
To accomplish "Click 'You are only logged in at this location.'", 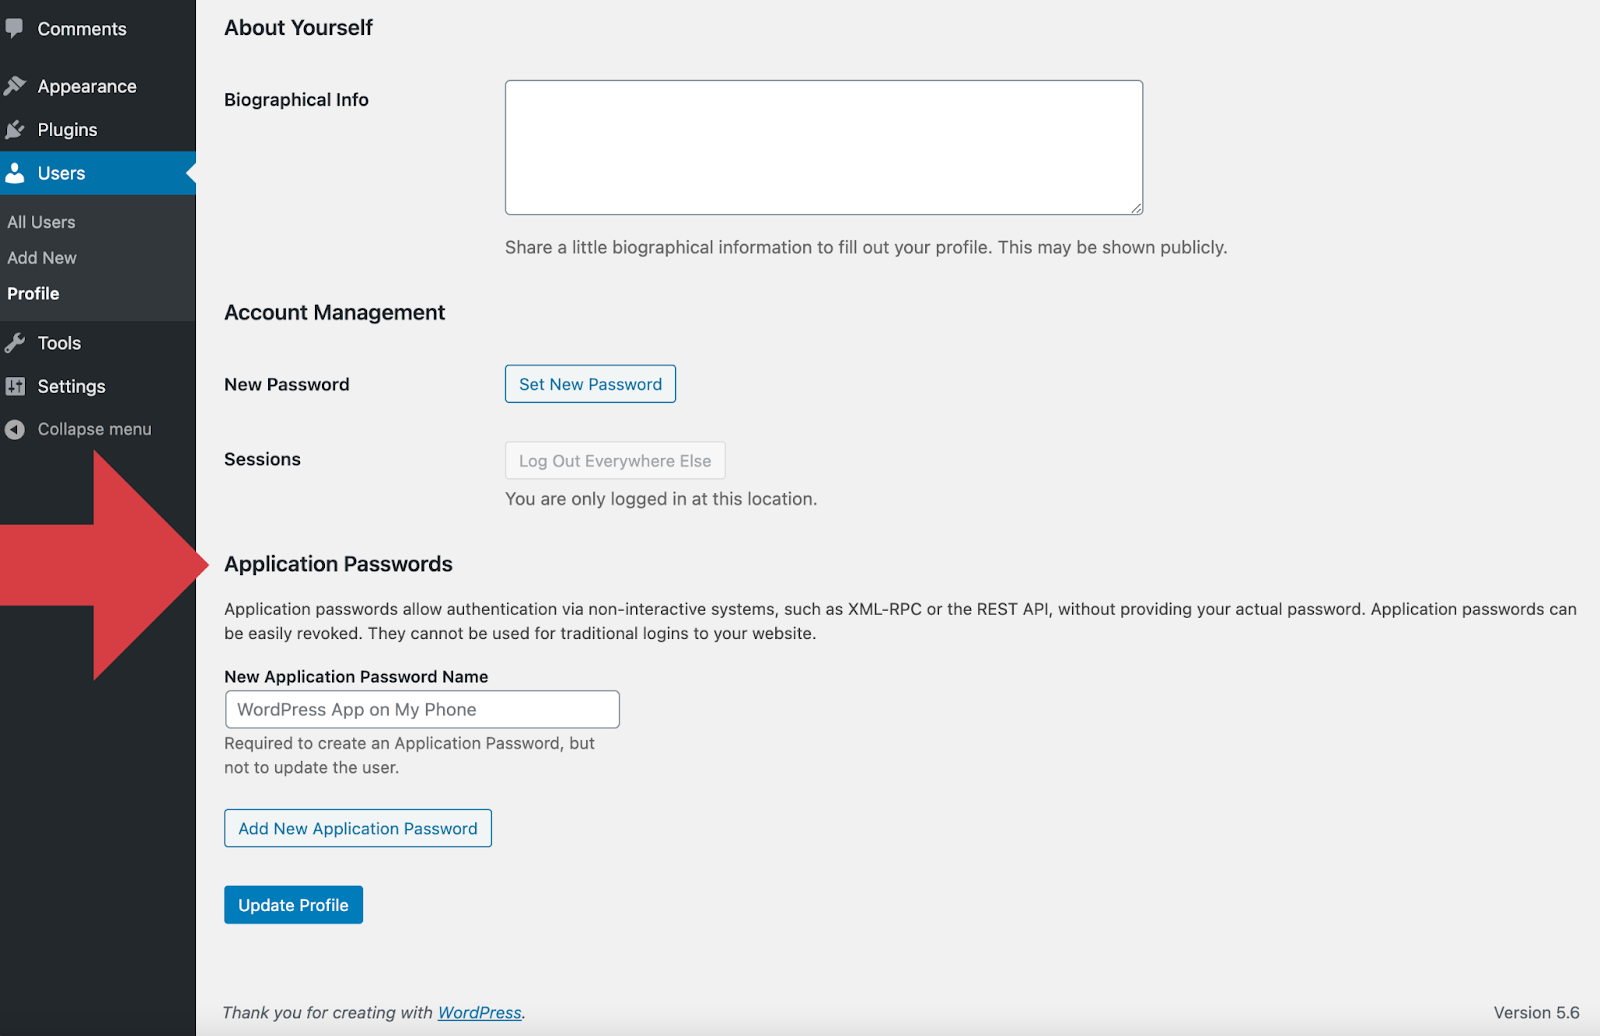I will coord(661,499).
